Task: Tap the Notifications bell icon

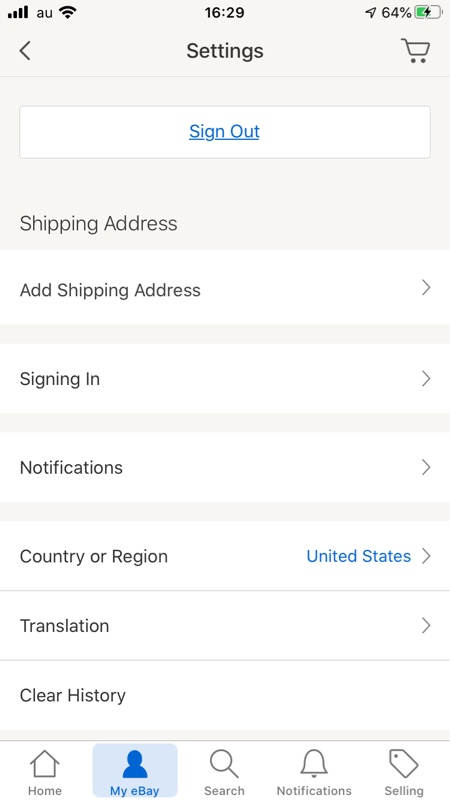Action: click(x=314, y=764)
